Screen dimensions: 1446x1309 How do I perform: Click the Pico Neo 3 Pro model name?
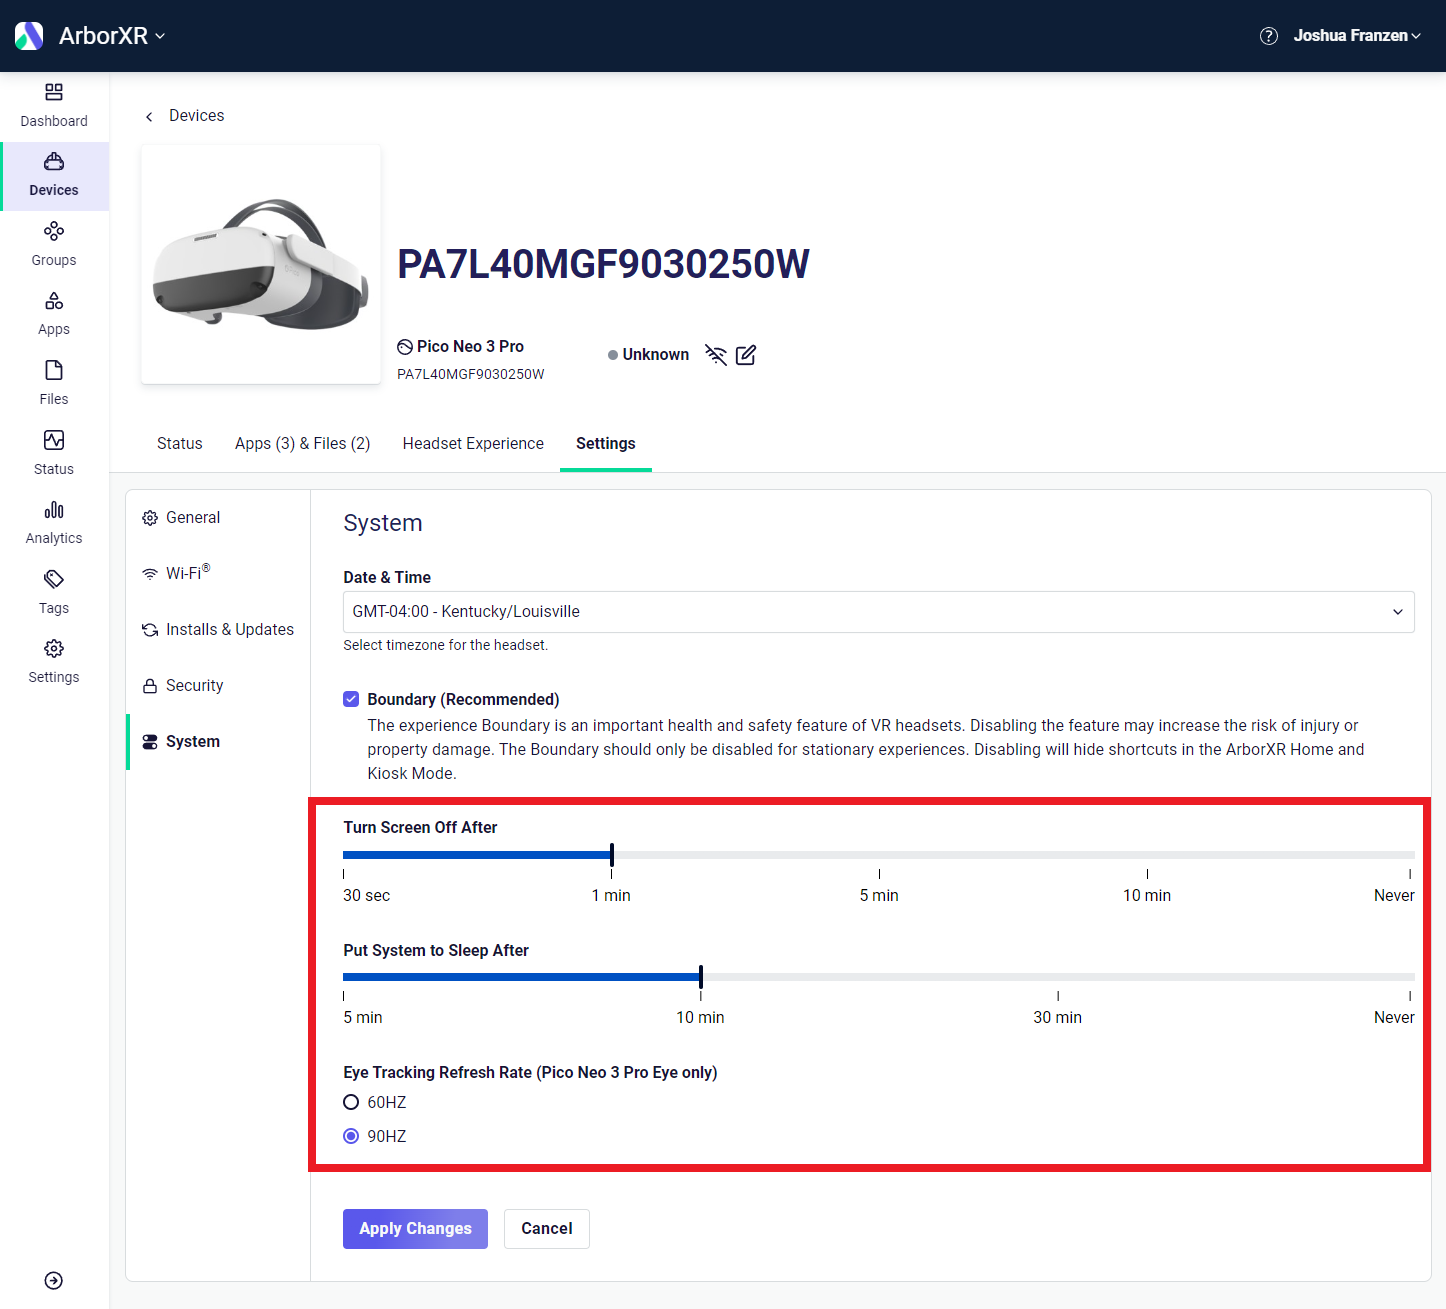(470, 347)
